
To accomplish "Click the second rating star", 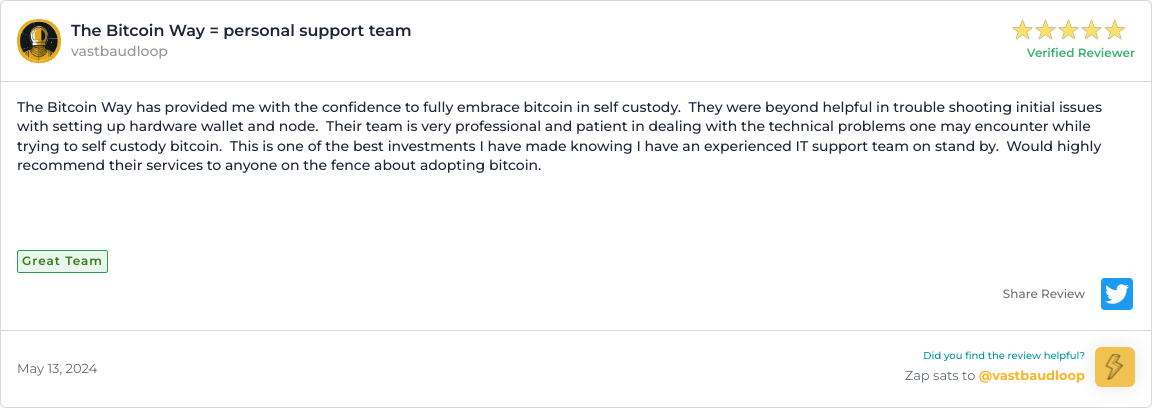I will pyautogui.click(x=1047, y=30).
